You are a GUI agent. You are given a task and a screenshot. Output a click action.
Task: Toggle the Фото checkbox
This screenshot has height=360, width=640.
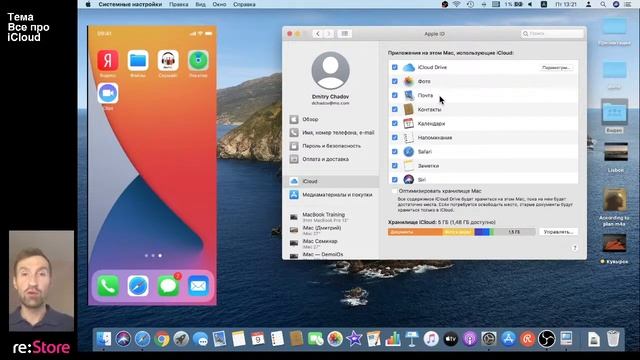click(x=395, y=81)
